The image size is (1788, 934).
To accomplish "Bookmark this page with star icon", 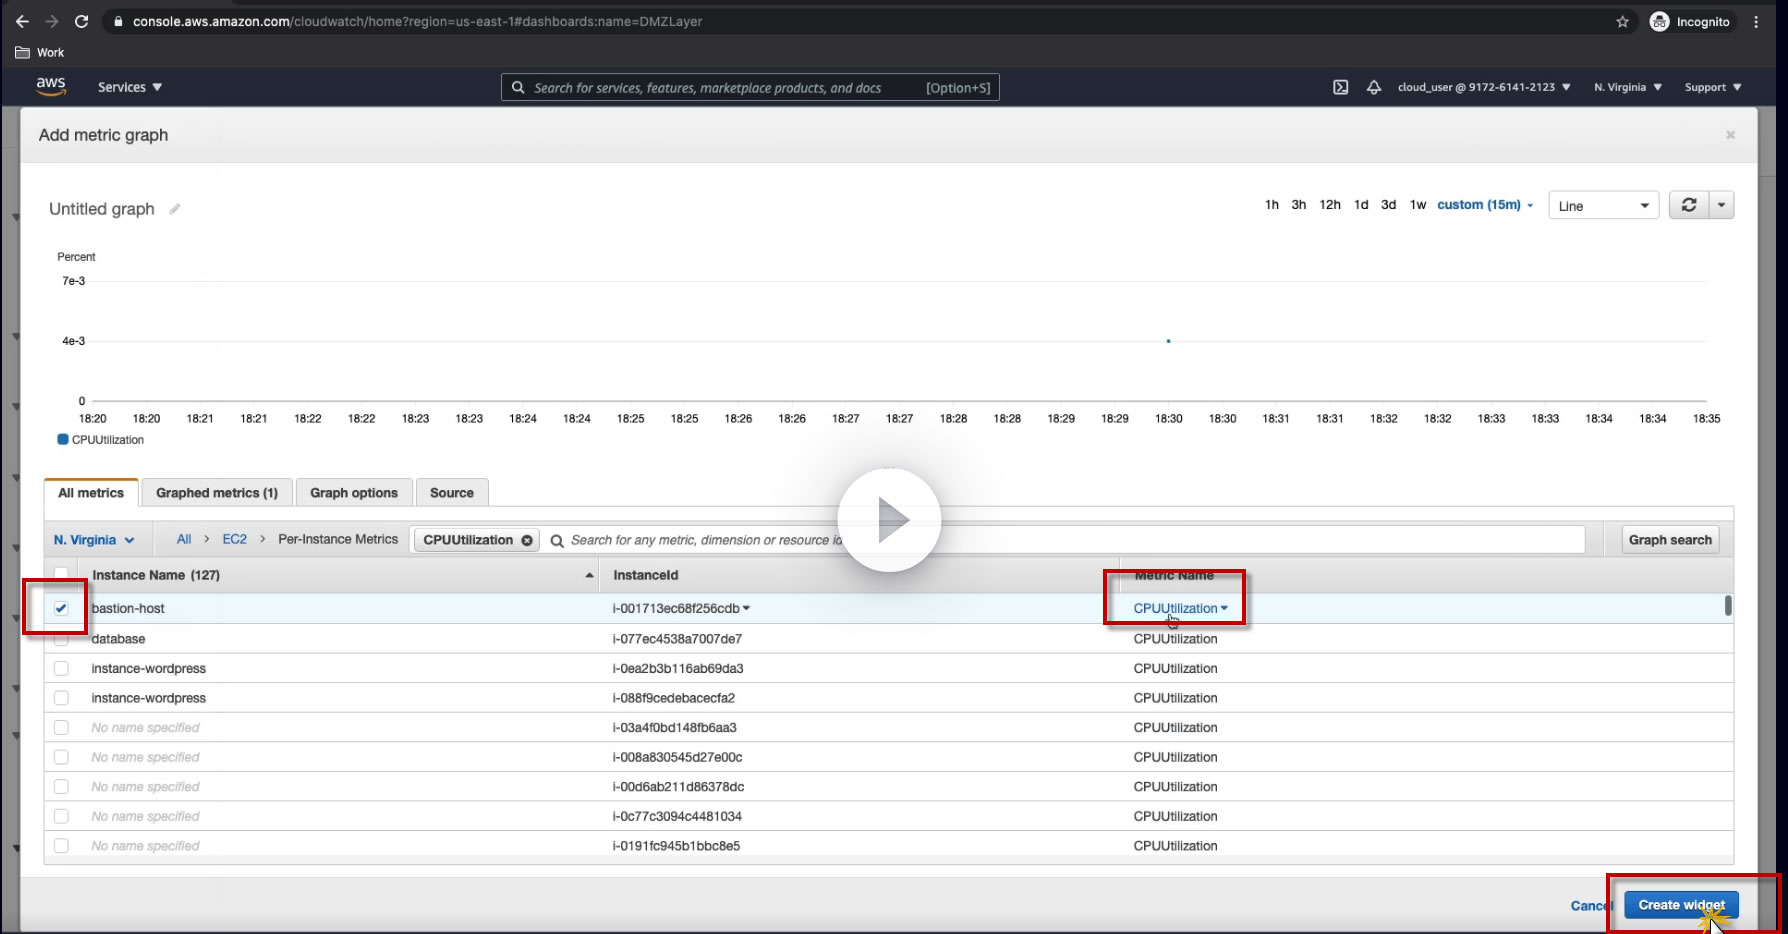I will (x=1622, y=21).
